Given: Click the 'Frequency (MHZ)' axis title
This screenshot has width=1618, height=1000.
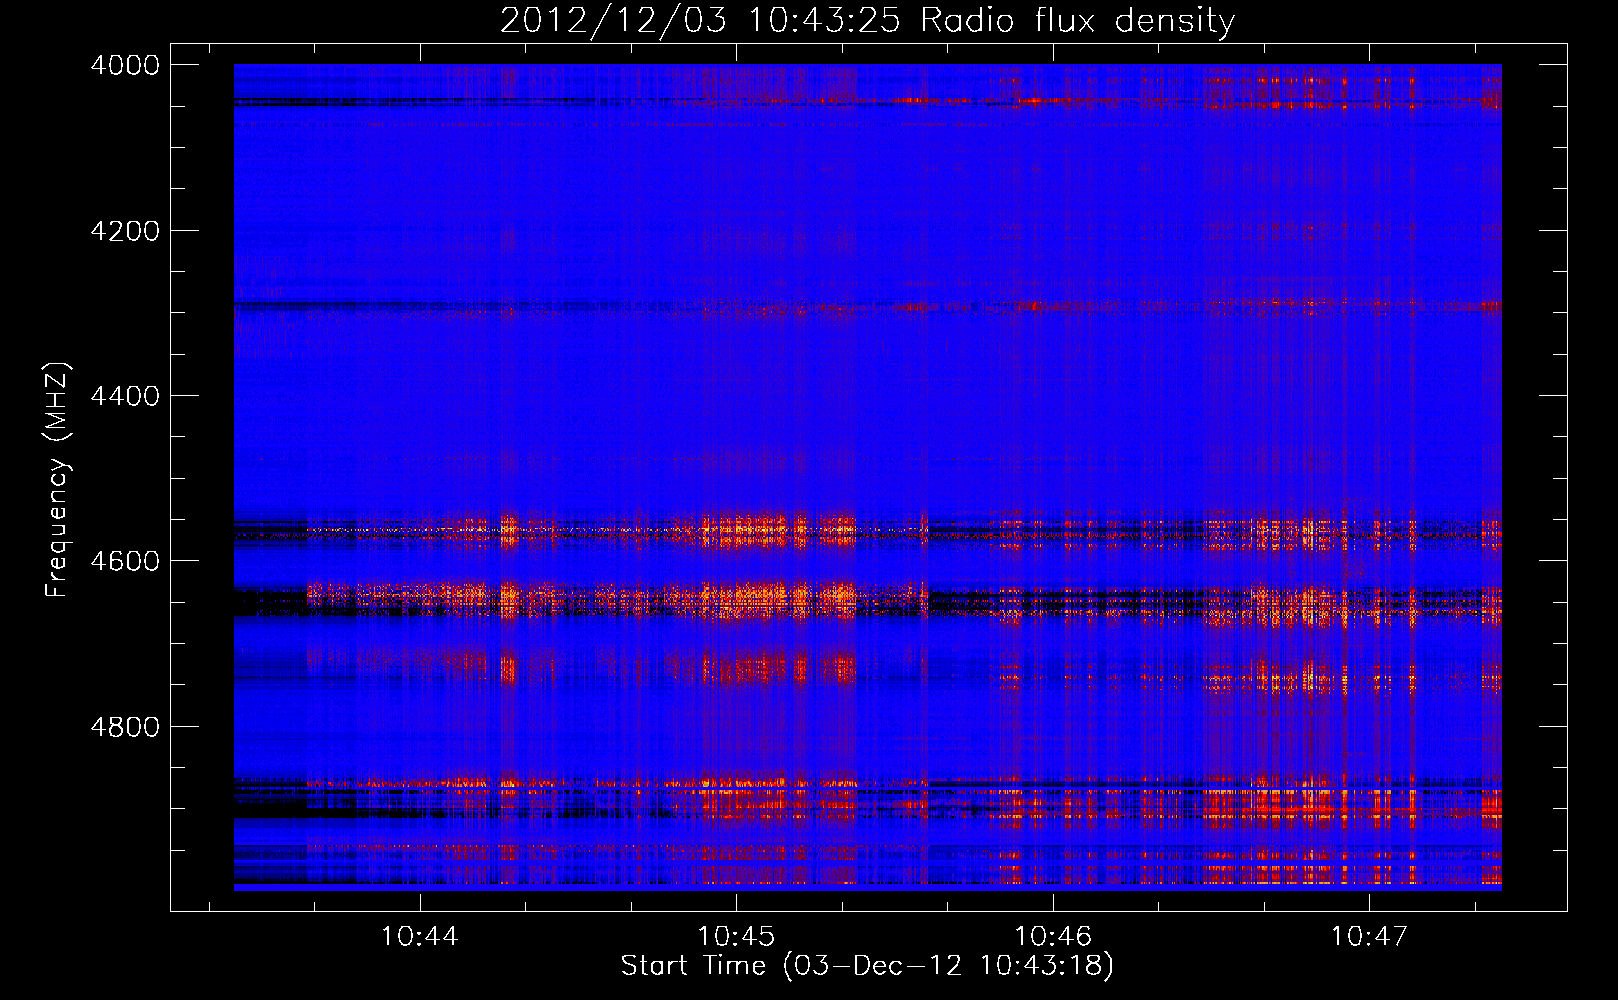Looking at the screenshot, I should click(57, 480).
